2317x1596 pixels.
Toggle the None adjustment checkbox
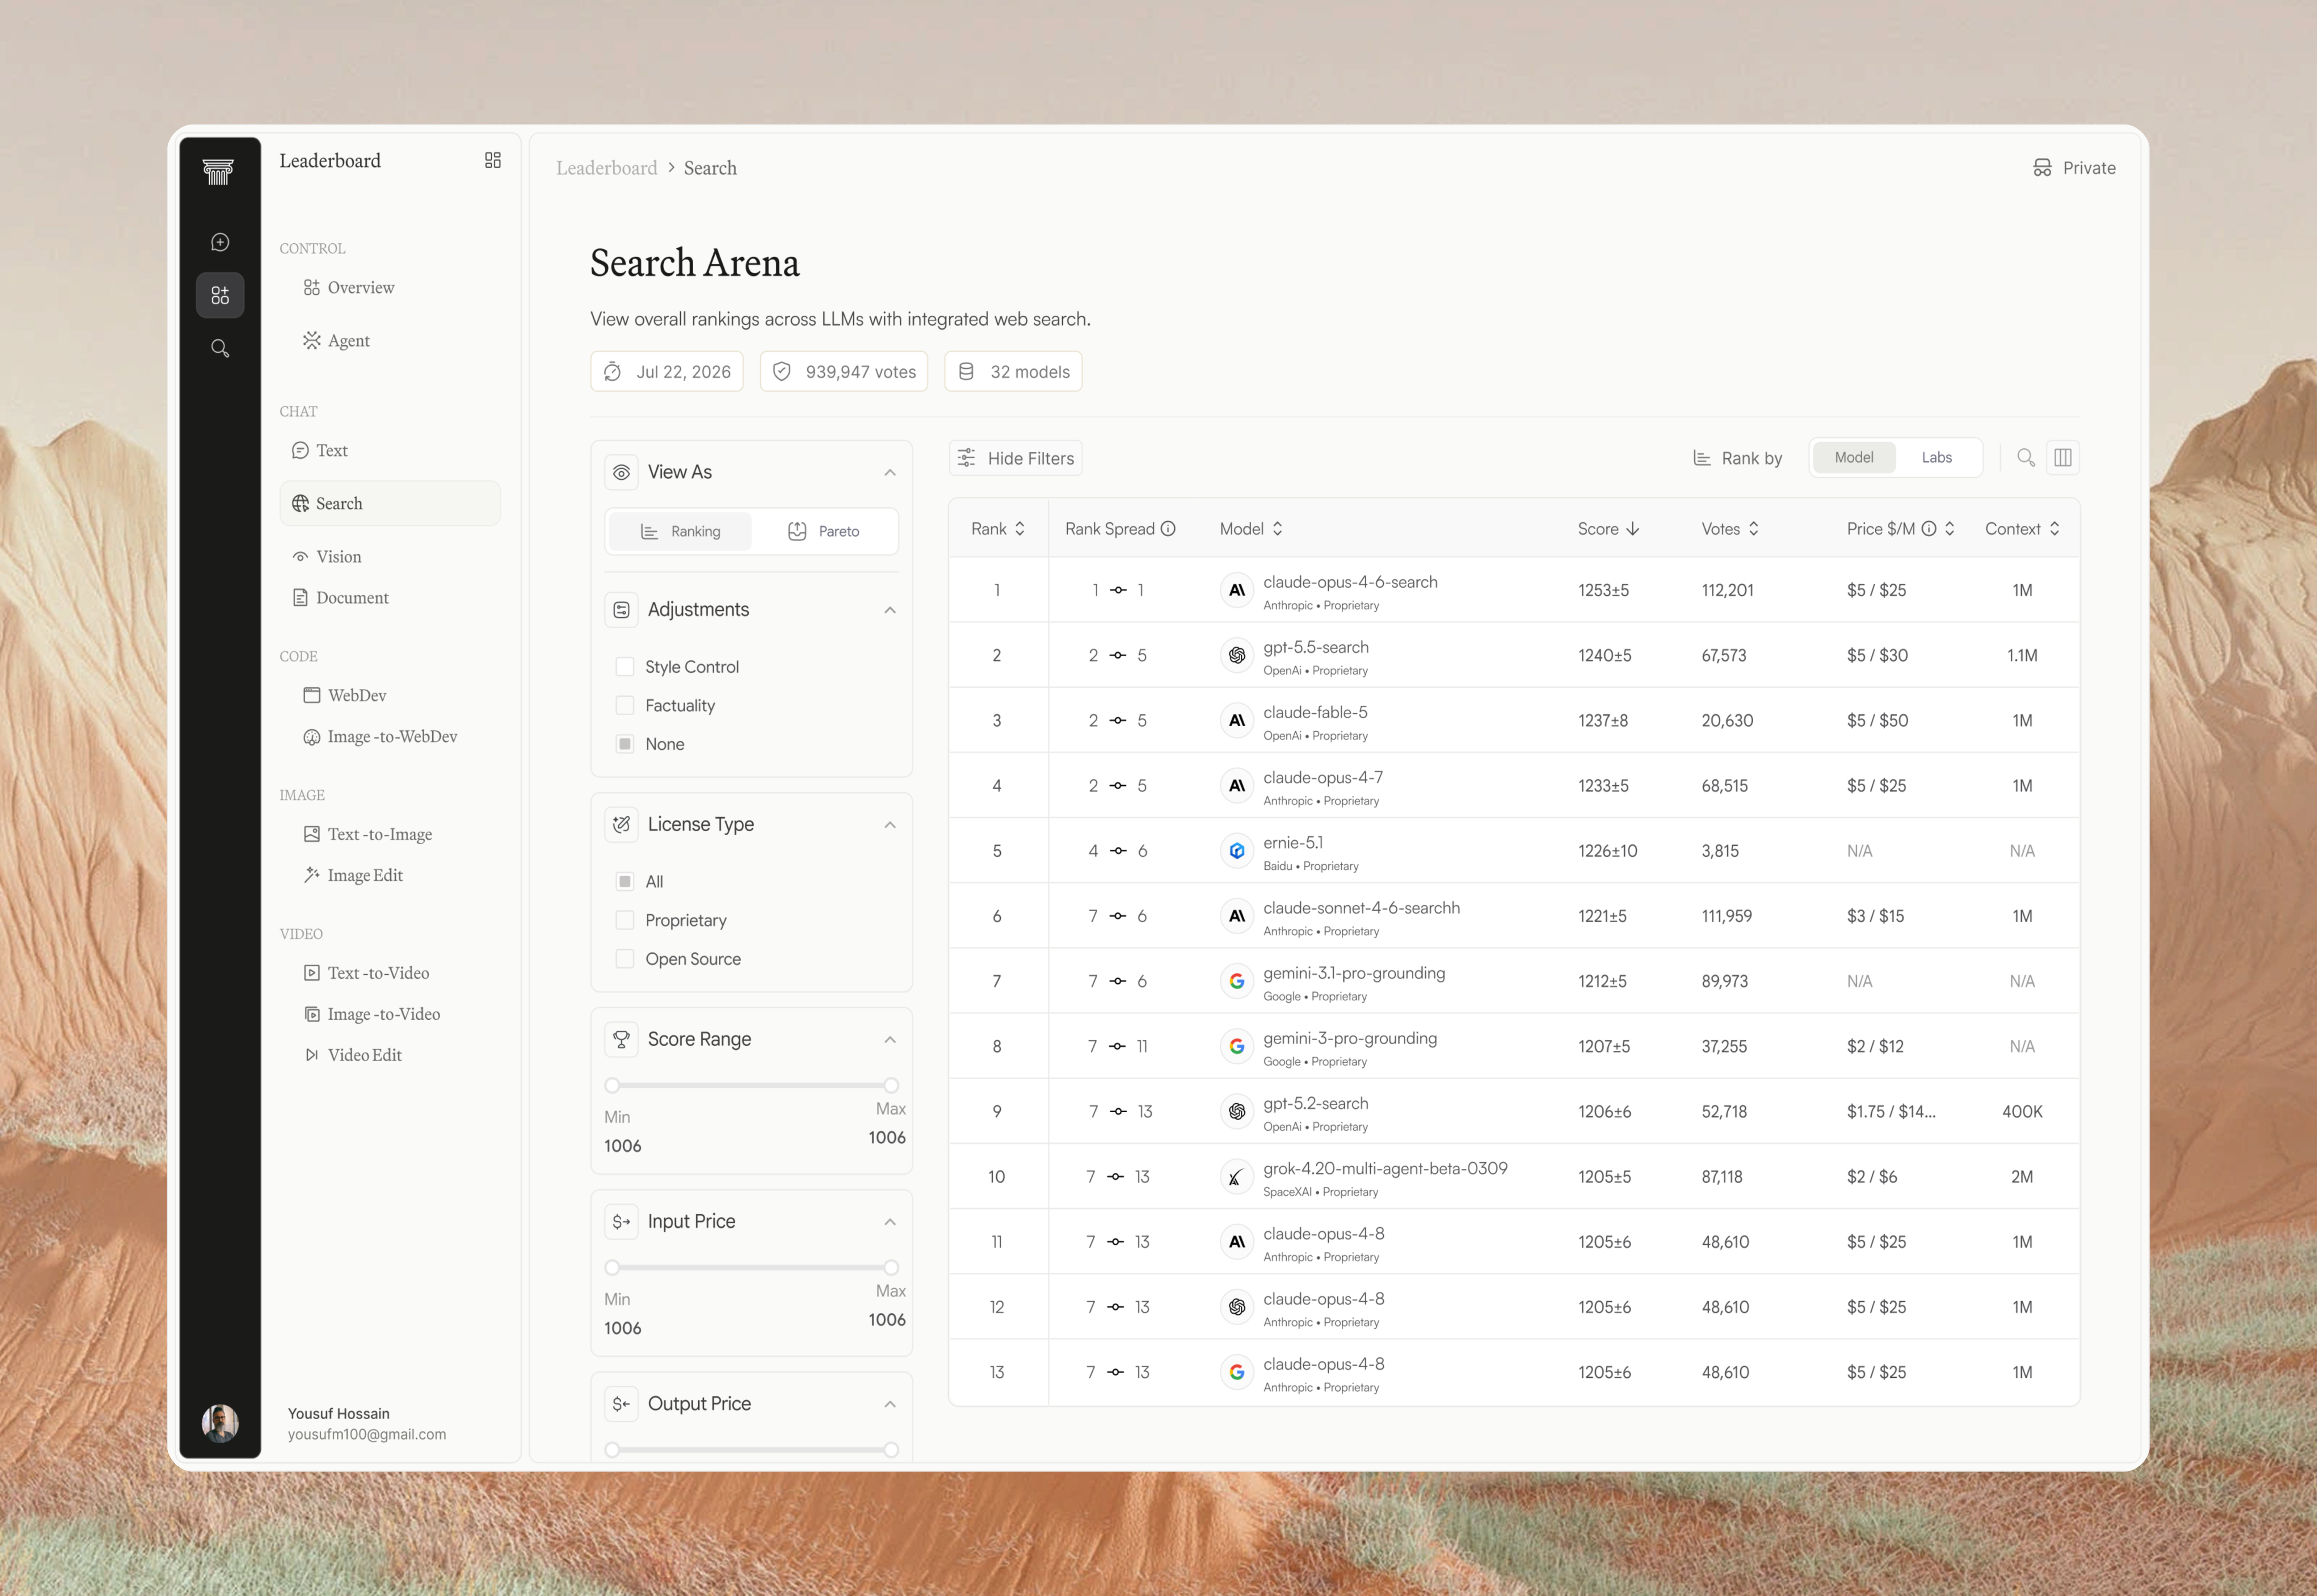point(625,744)
